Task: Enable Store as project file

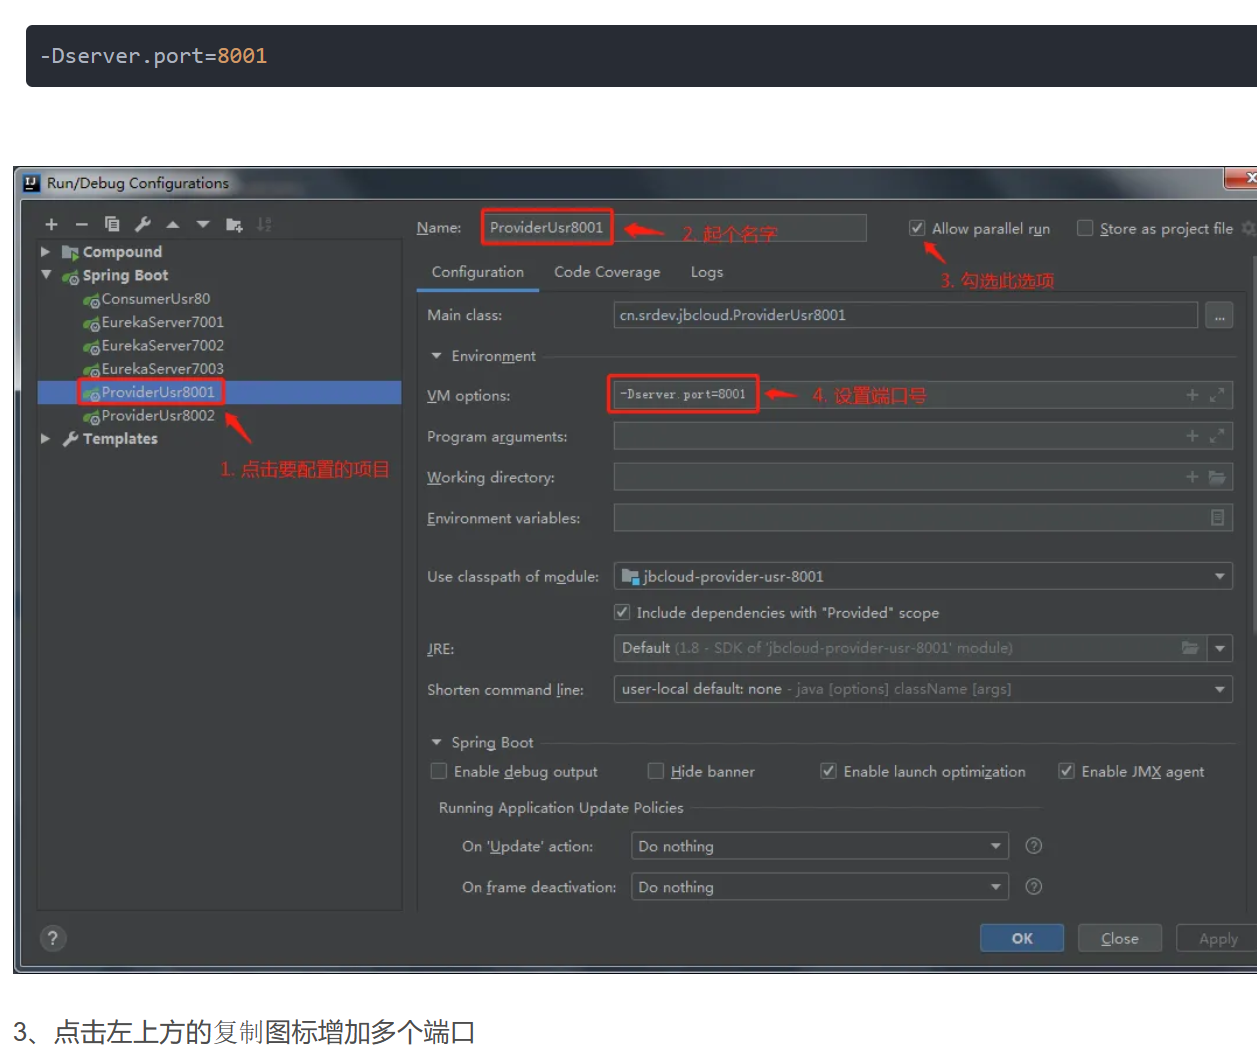Action: (x=1085, y=227)
